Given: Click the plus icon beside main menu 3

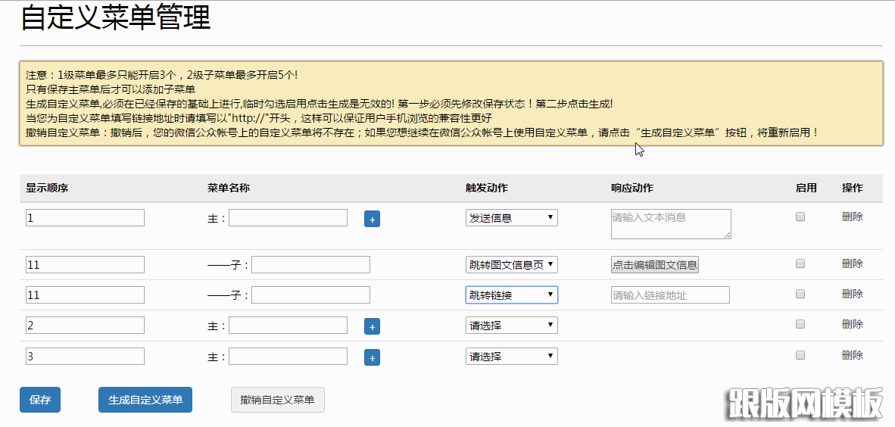Looking at the screenshot, I should coord(372,357).
